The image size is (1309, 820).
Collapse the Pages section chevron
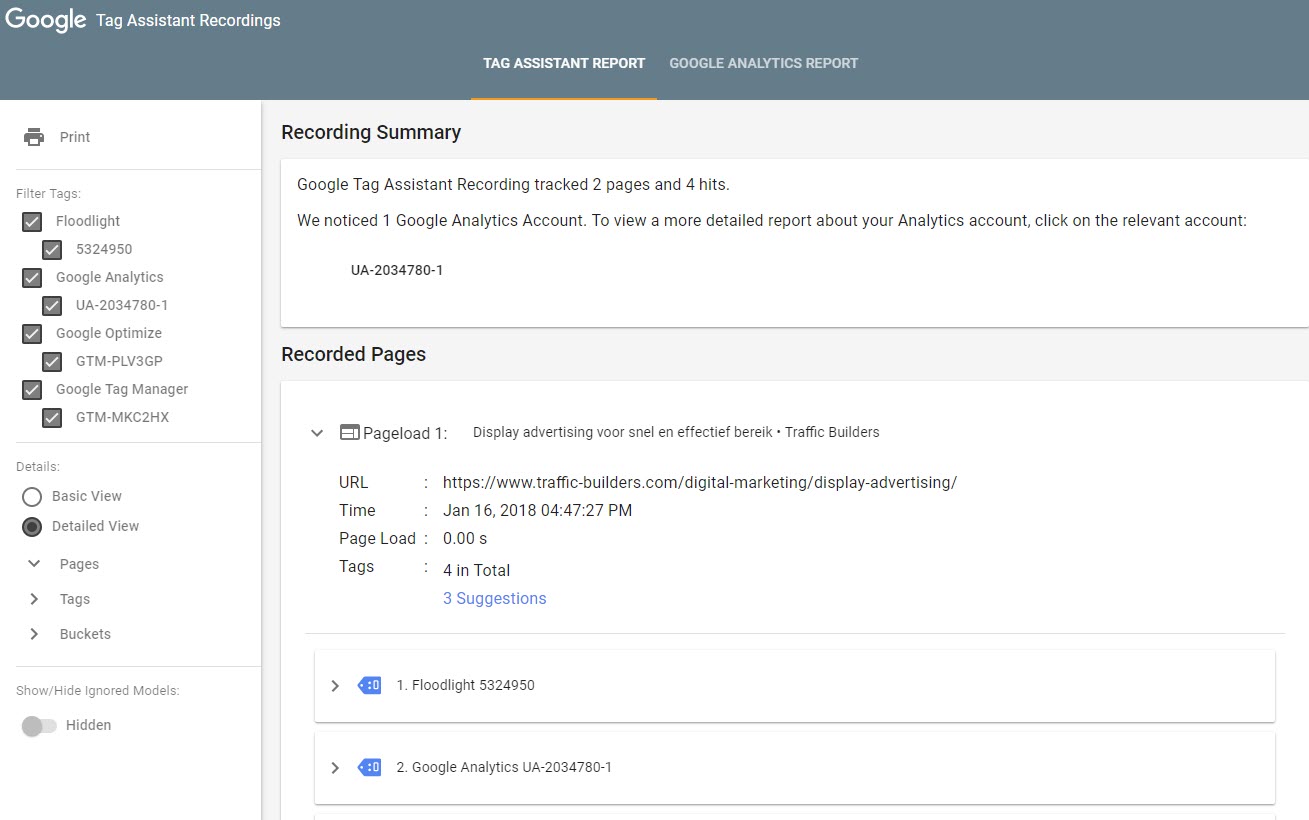pyautogui.click(x=34, y=564)
